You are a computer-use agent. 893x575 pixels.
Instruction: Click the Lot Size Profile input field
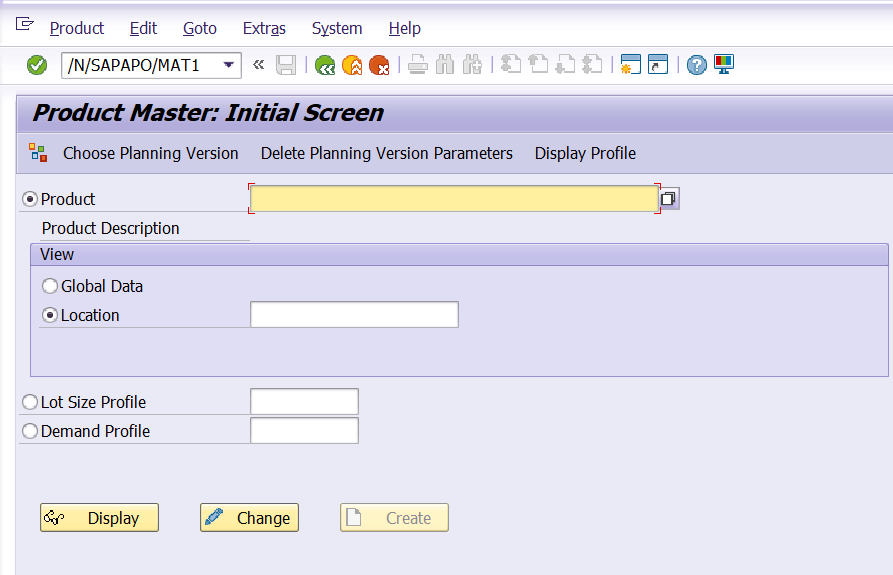(x=304, y=401)
